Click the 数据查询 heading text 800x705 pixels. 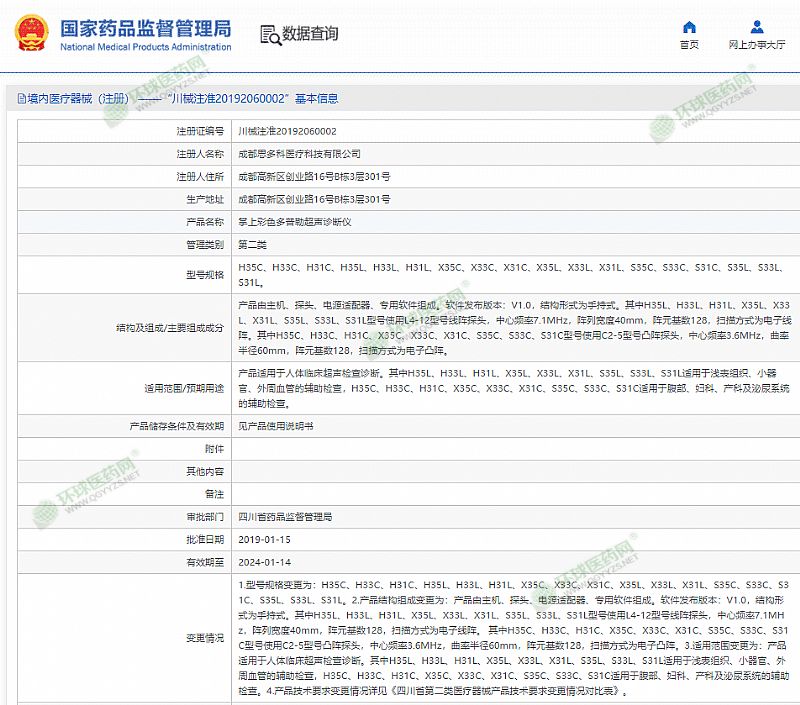click(x=311, y=33)
